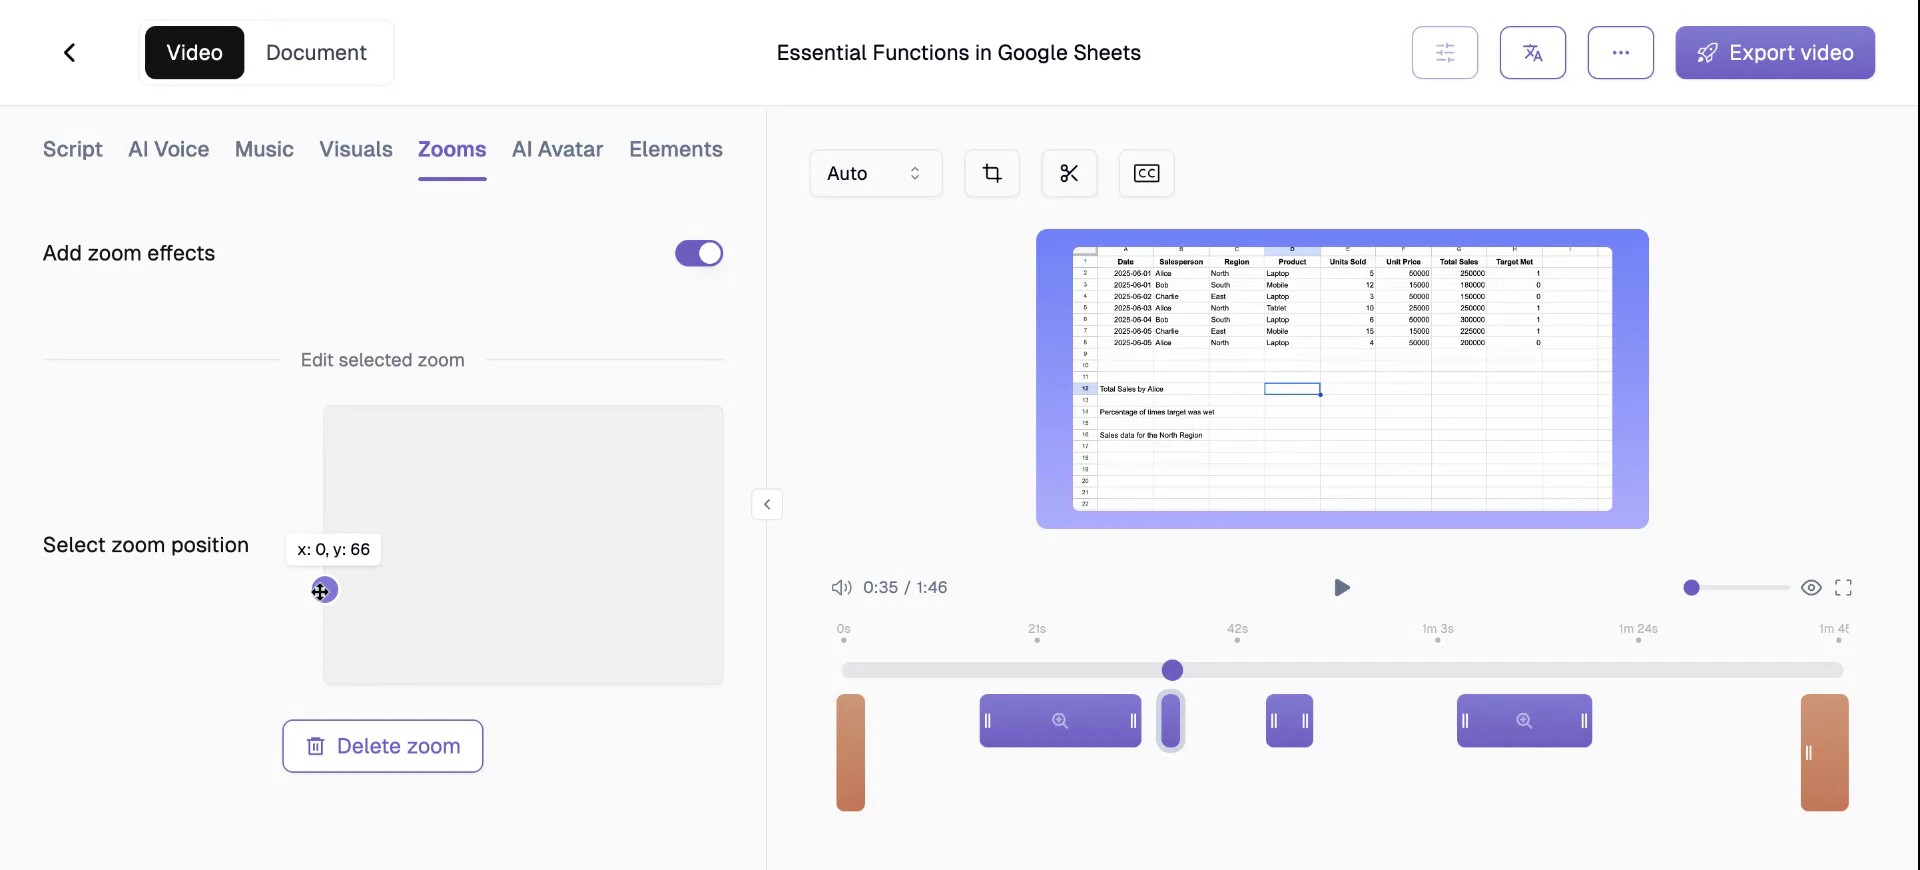Toggle Add zoom effects switch off
Image resolution: width=1920 pixels, height=870 pixels.
coord(699,254)
